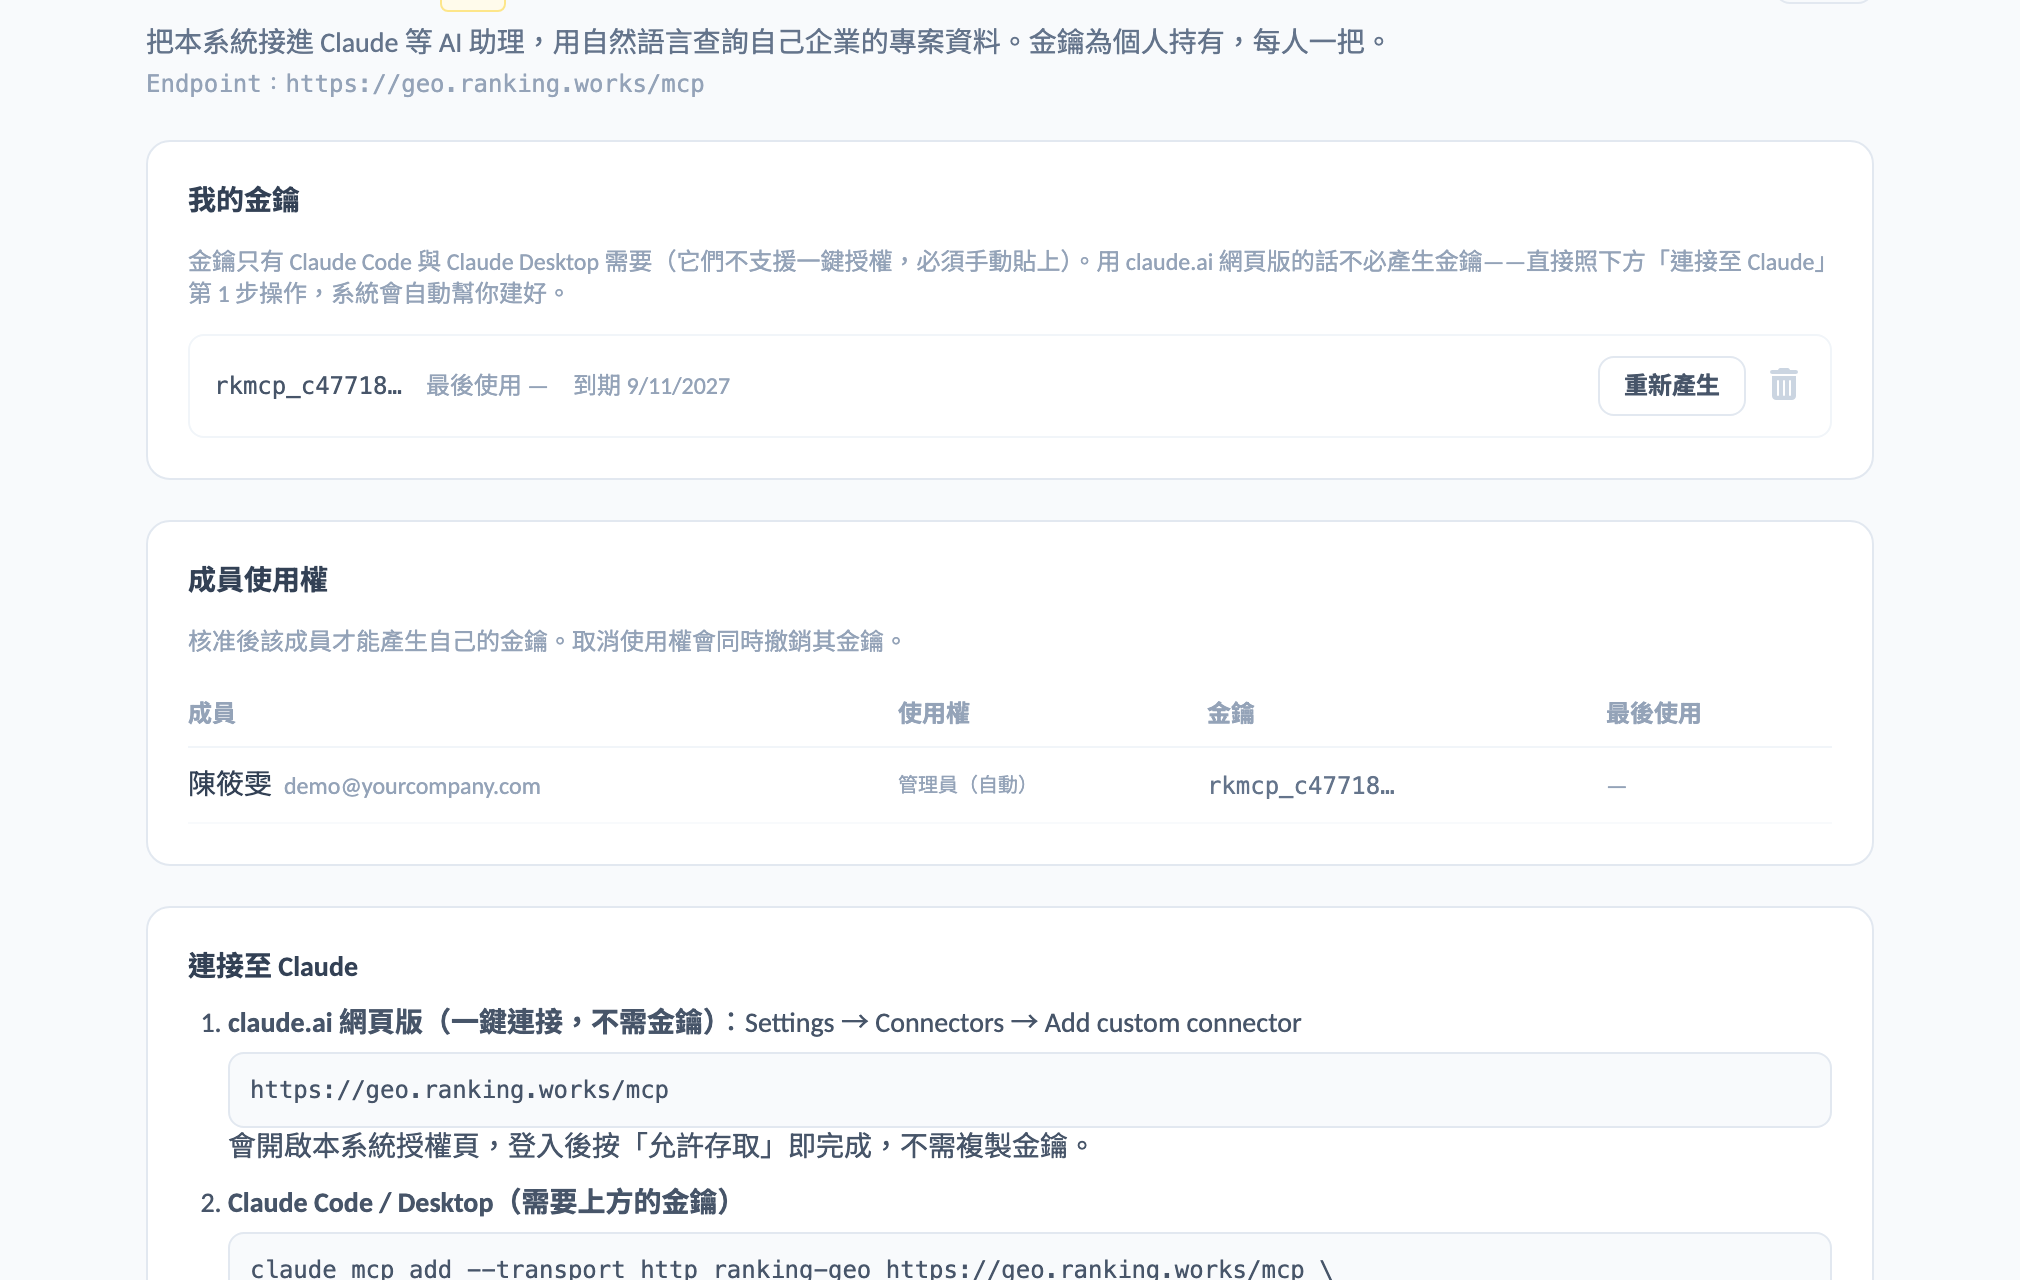Click the rkmcp_c47718… cell in members table
The width and height of the screenshot is (2020, 1280).
point(1301,786)
